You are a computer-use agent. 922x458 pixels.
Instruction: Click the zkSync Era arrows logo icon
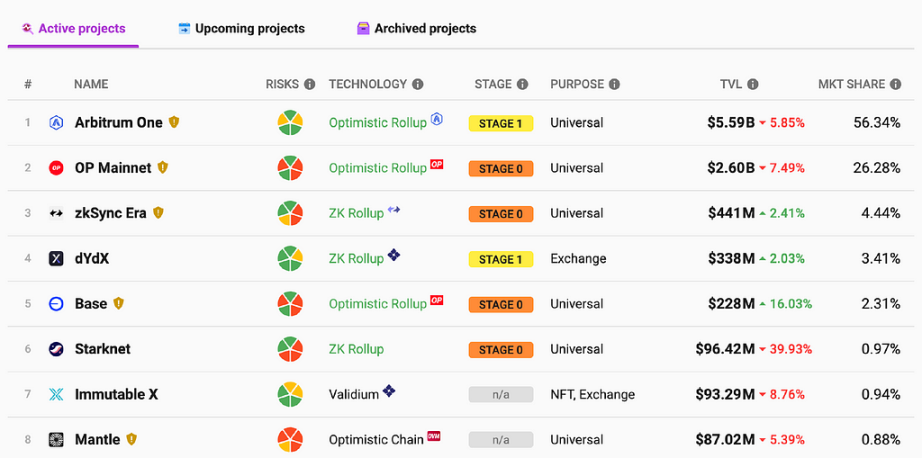coord(56,213)
